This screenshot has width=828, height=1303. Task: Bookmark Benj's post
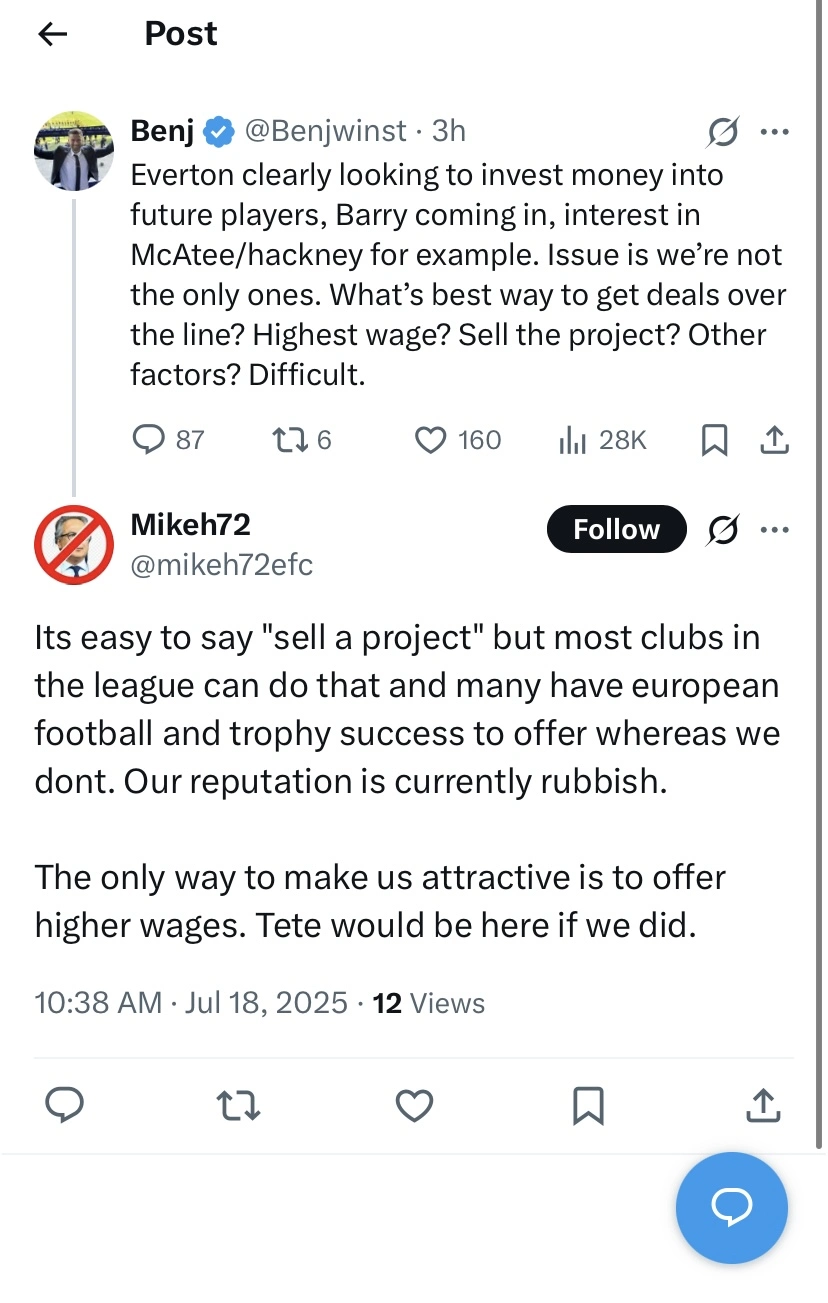(x=714, y=440)
